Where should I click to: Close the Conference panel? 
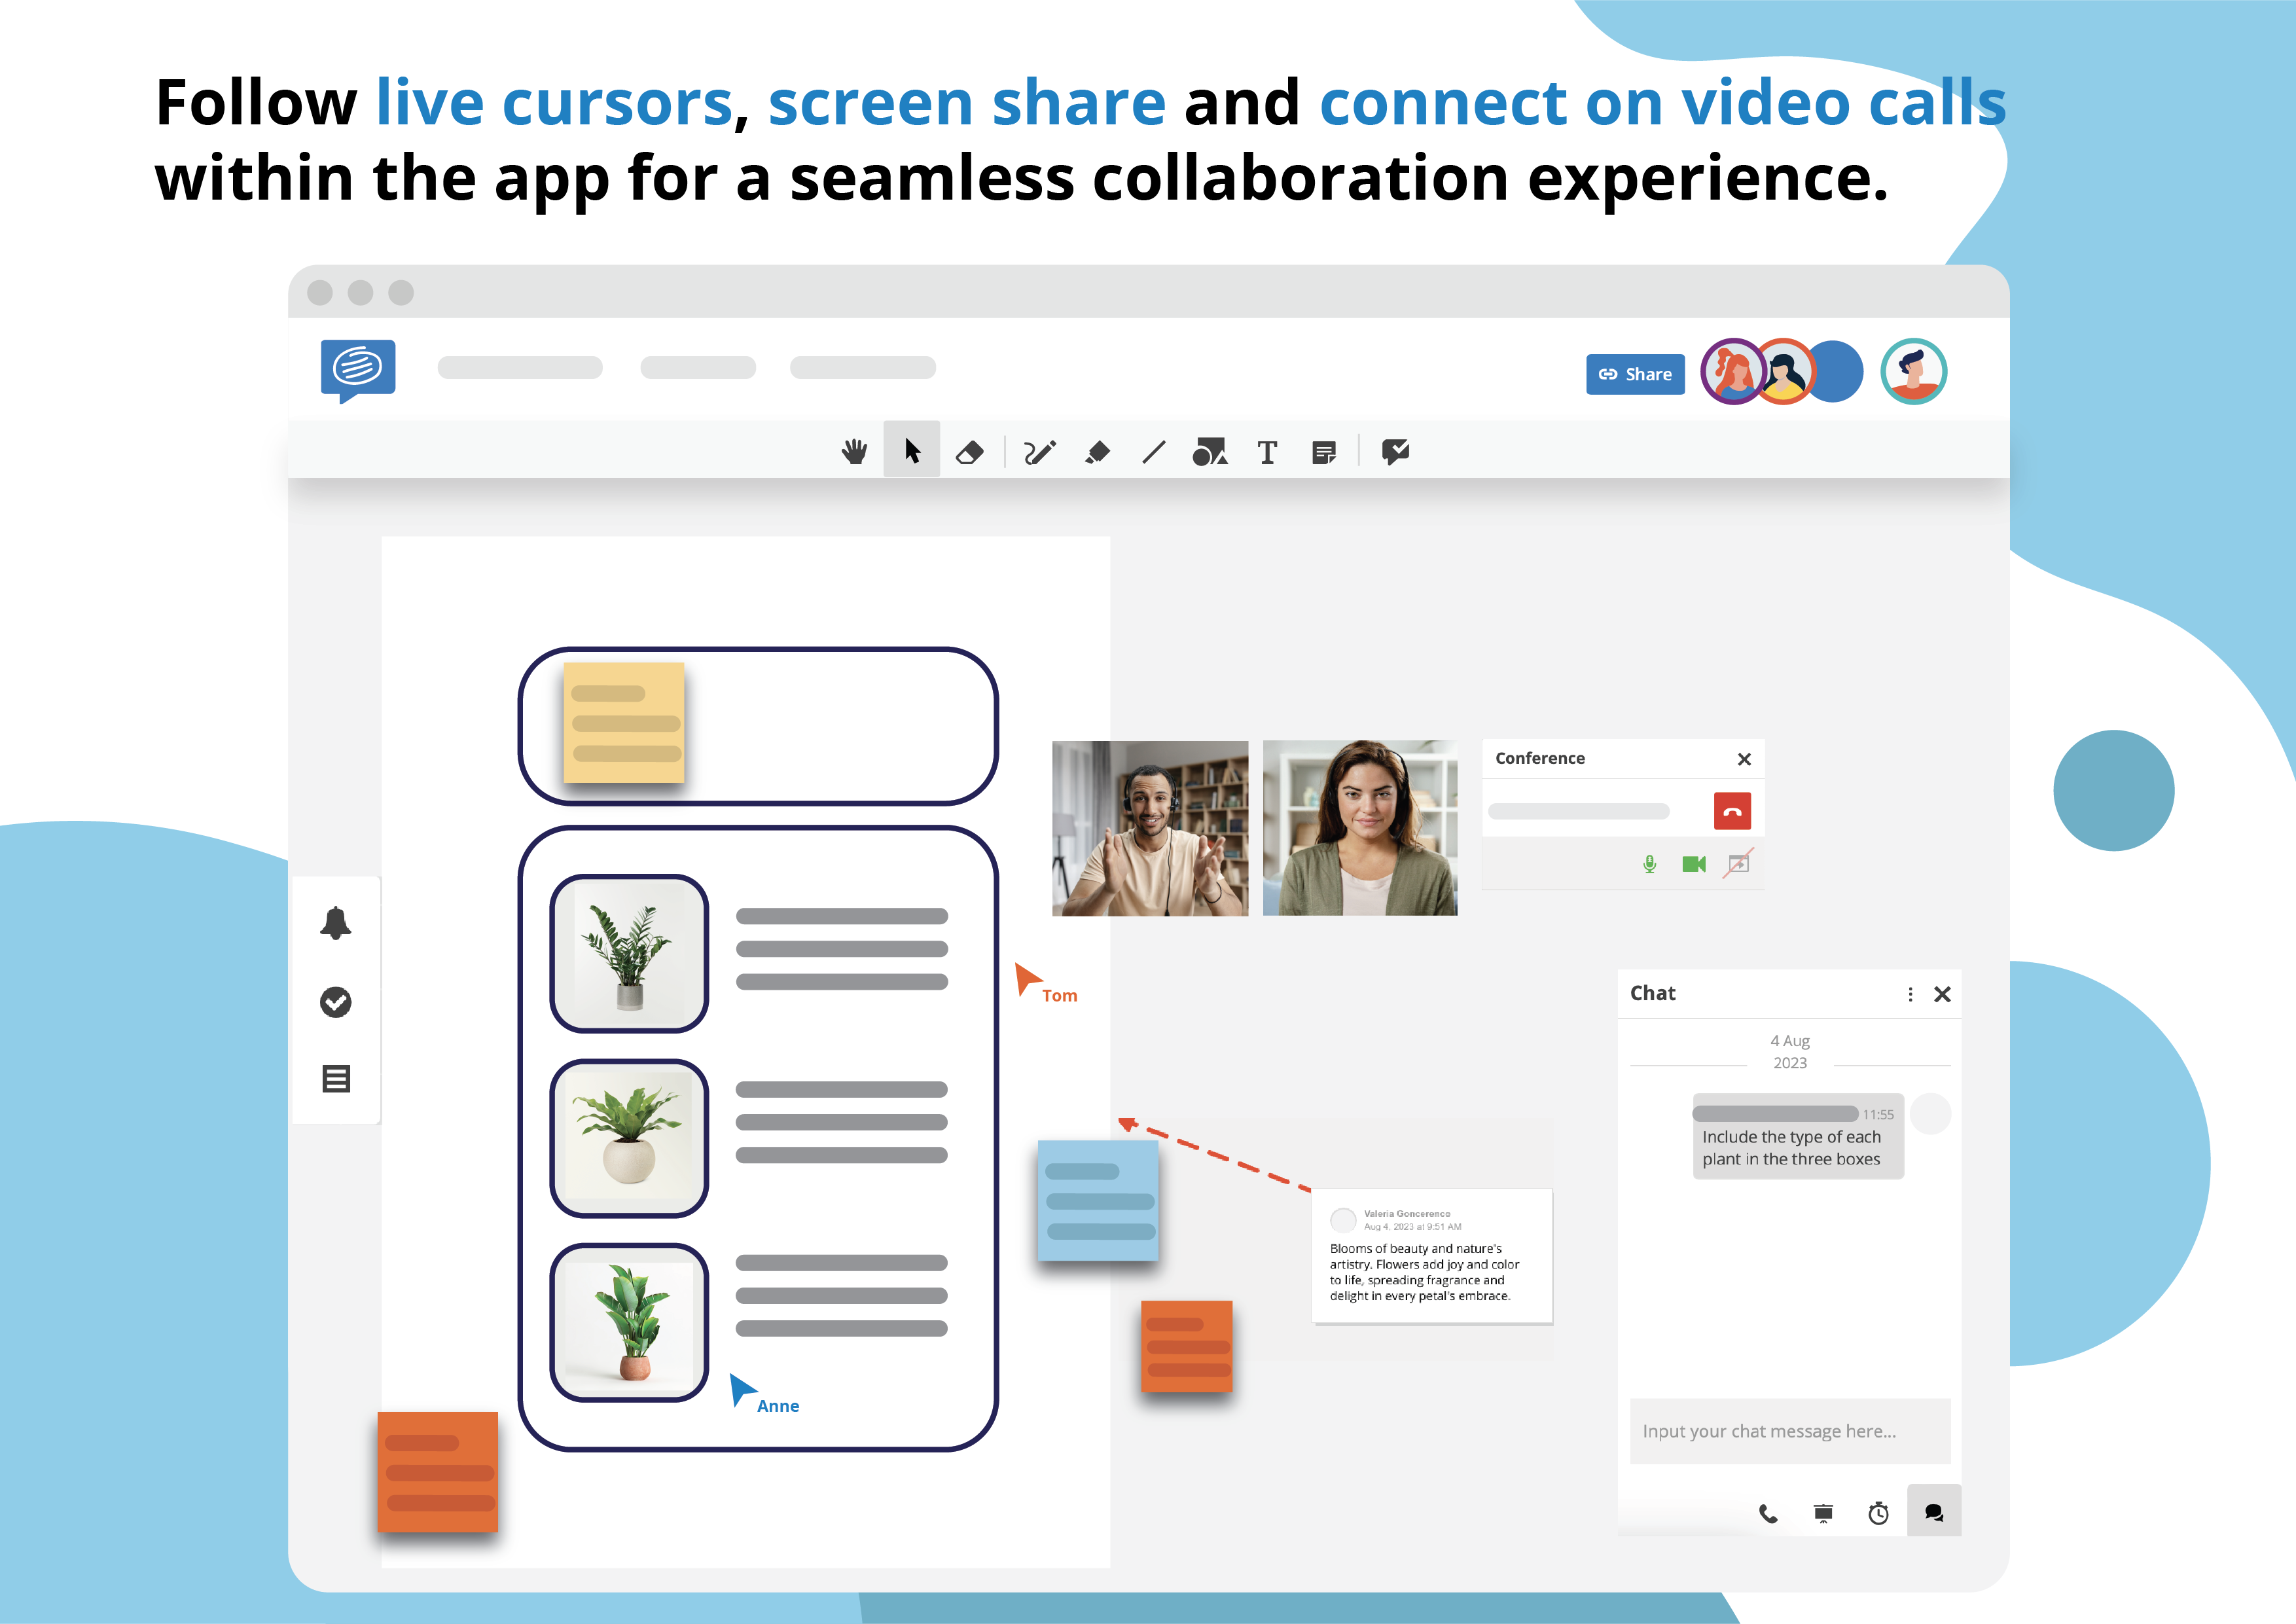(1744, 759)
